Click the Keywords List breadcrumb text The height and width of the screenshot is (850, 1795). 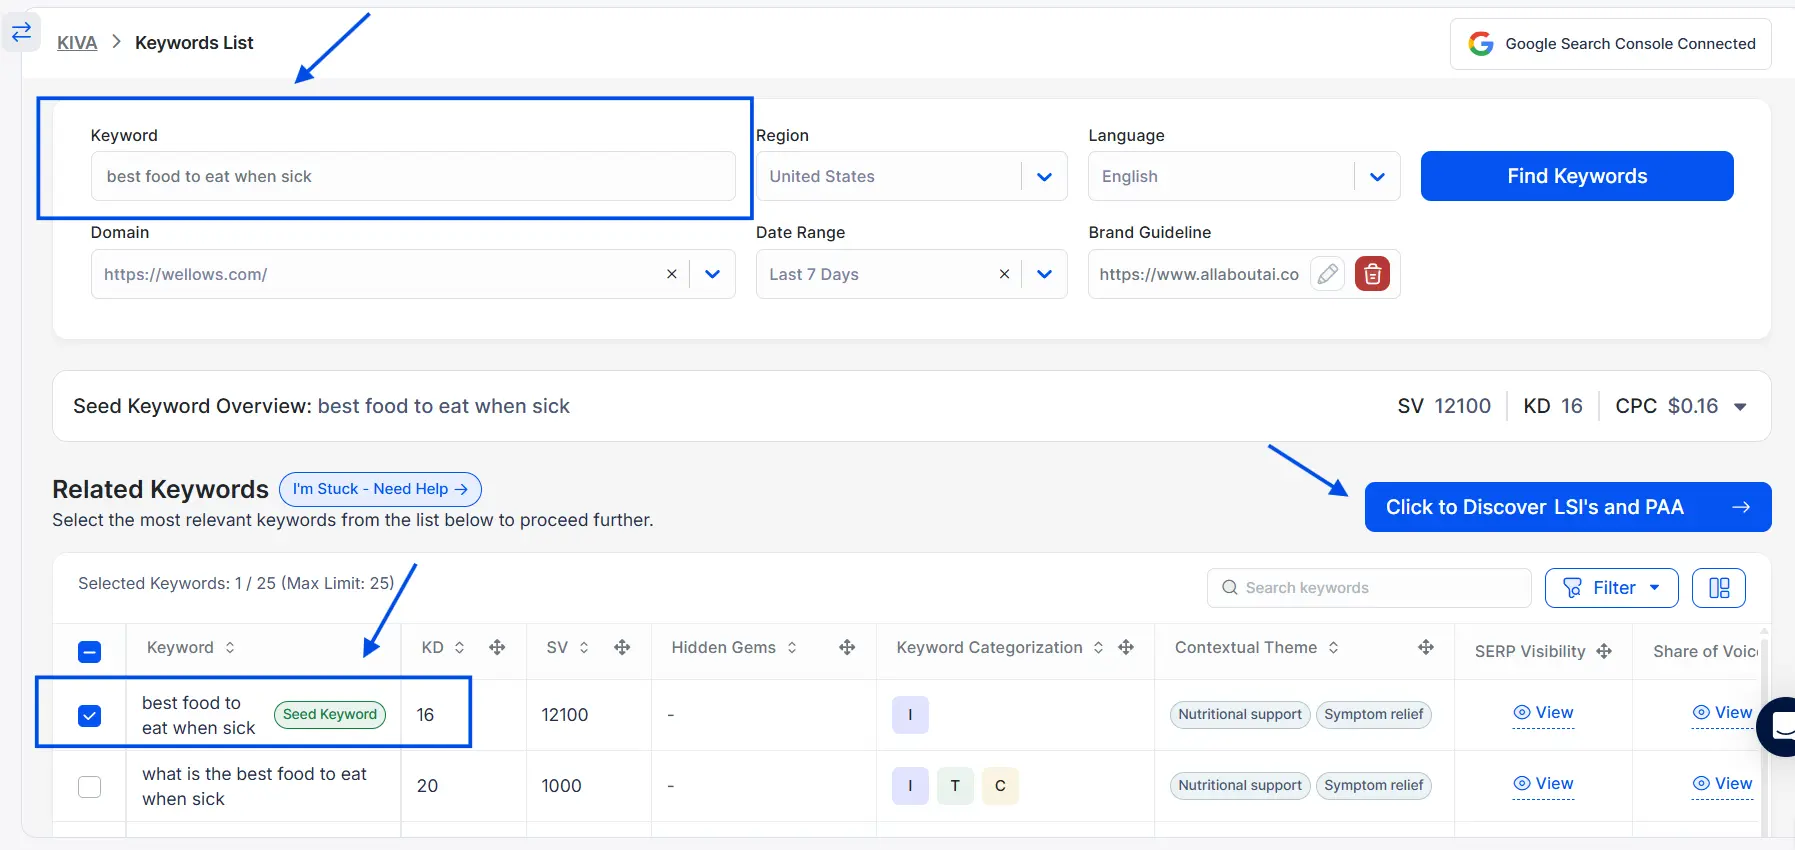[194, 43]
